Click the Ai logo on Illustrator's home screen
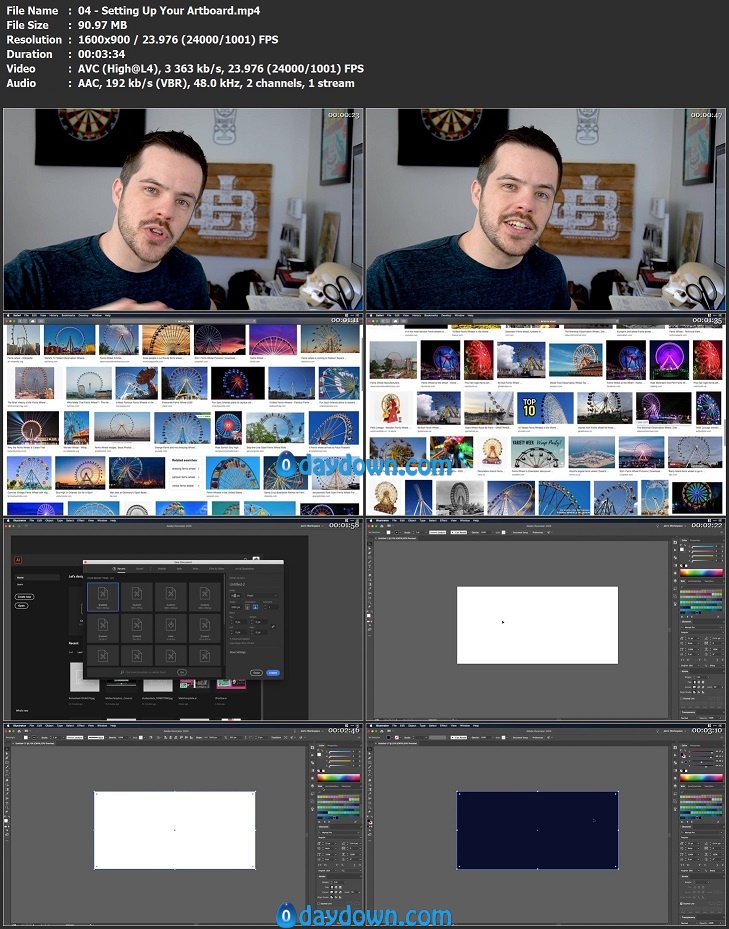 tap(19, 559)
